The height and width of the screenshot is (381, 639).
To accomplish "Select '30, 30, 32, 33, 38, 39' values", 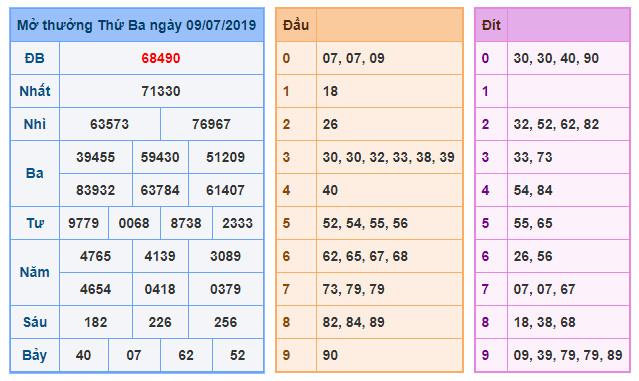I will [388, 157].
